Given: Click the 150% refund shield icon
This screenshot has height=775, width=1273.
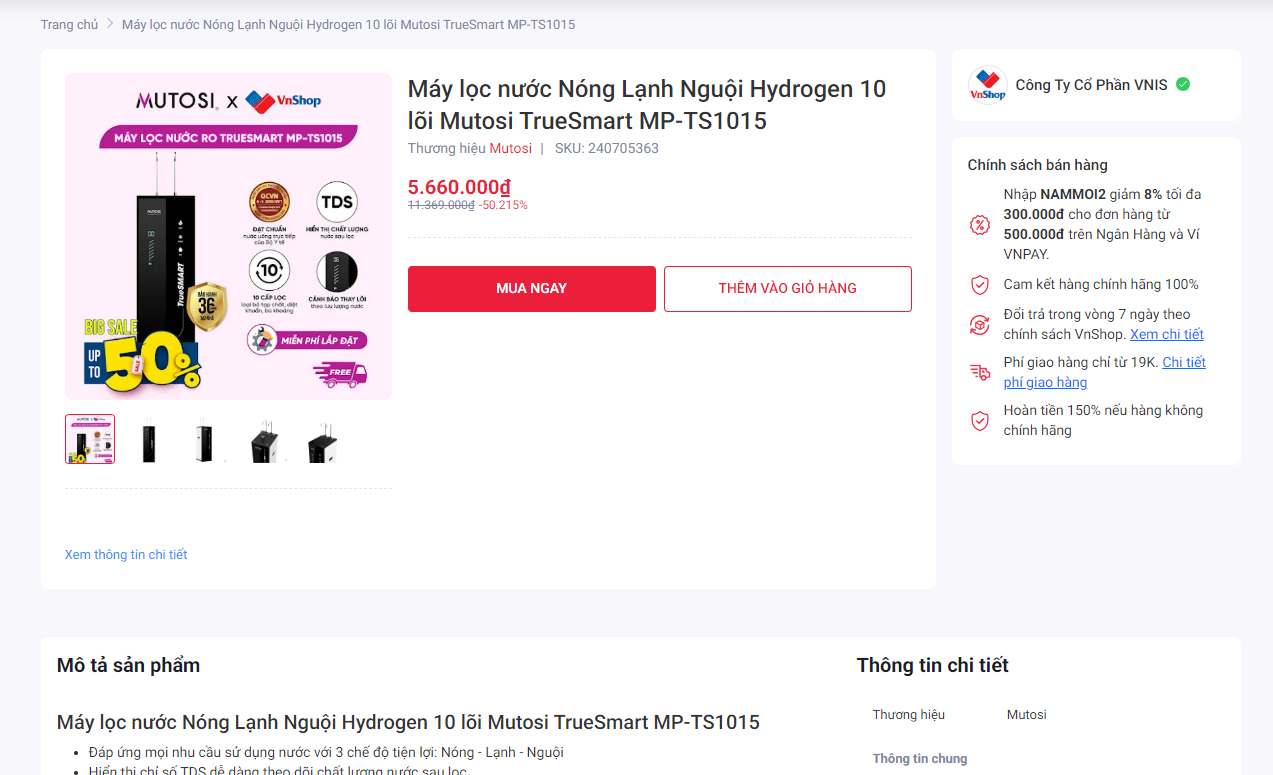Looking at the screenshot, I should pos(980,421).
